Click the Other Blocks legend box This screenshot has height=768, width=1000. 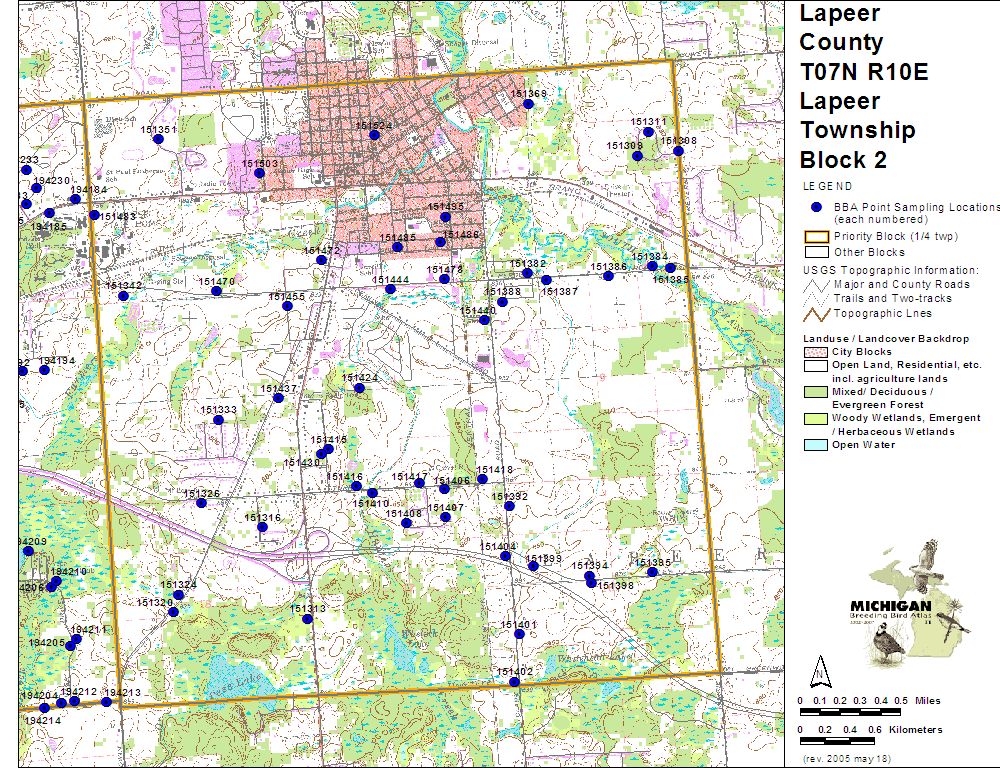point(816,252)
